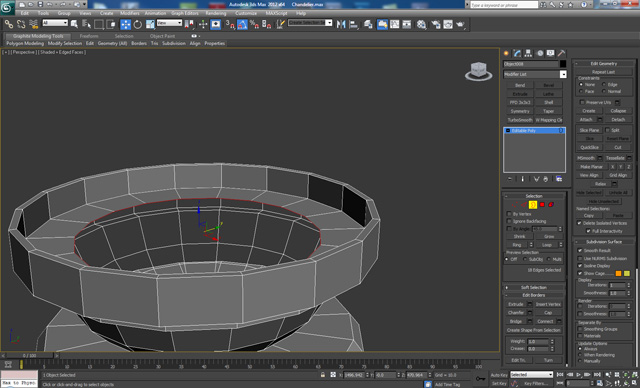Open the Hierarchy command panel tab
The image size is (640, 388).
click(x=529, y=53)
